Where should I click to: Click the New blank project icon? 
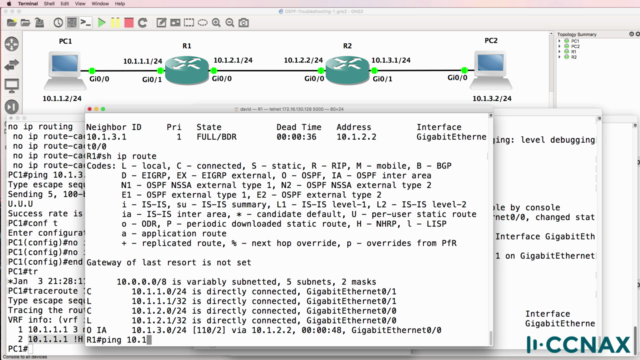tap(12, 23)
